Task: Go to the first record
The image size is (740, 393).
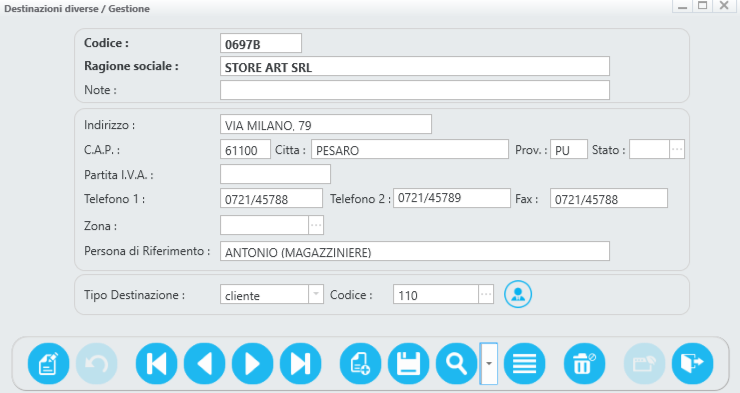Action: tap(156, 364)
